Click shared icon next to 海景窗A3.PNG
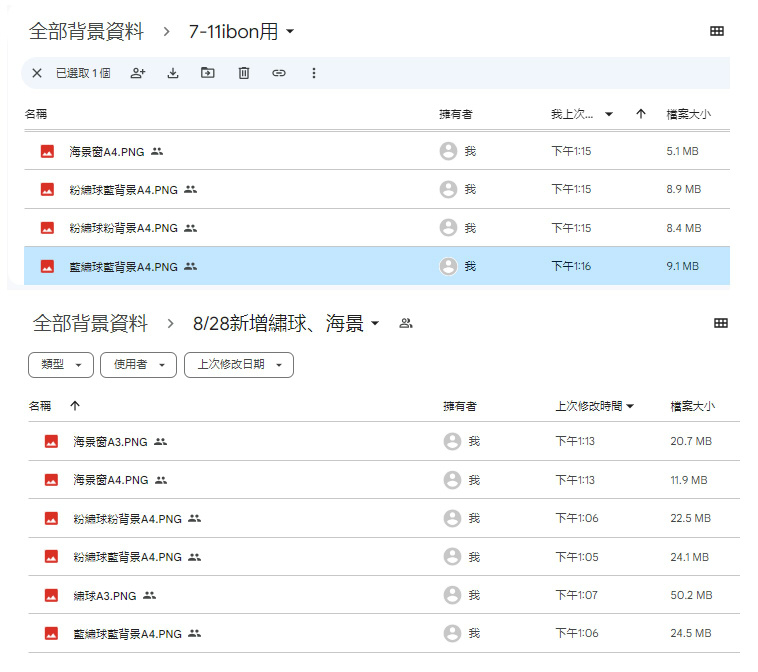The height and width of the screenshot is (672, 758). coord(160,441)
